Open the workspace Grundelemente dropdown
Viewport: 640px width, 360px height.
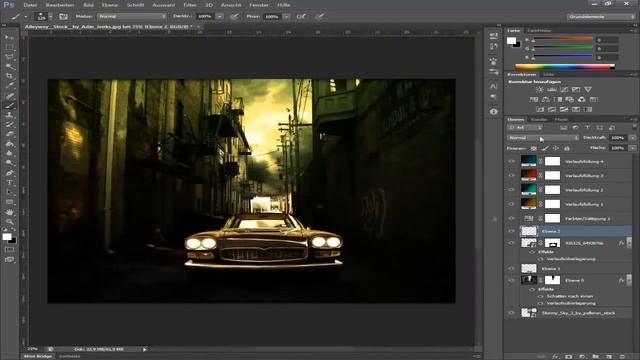click(601, 16)
